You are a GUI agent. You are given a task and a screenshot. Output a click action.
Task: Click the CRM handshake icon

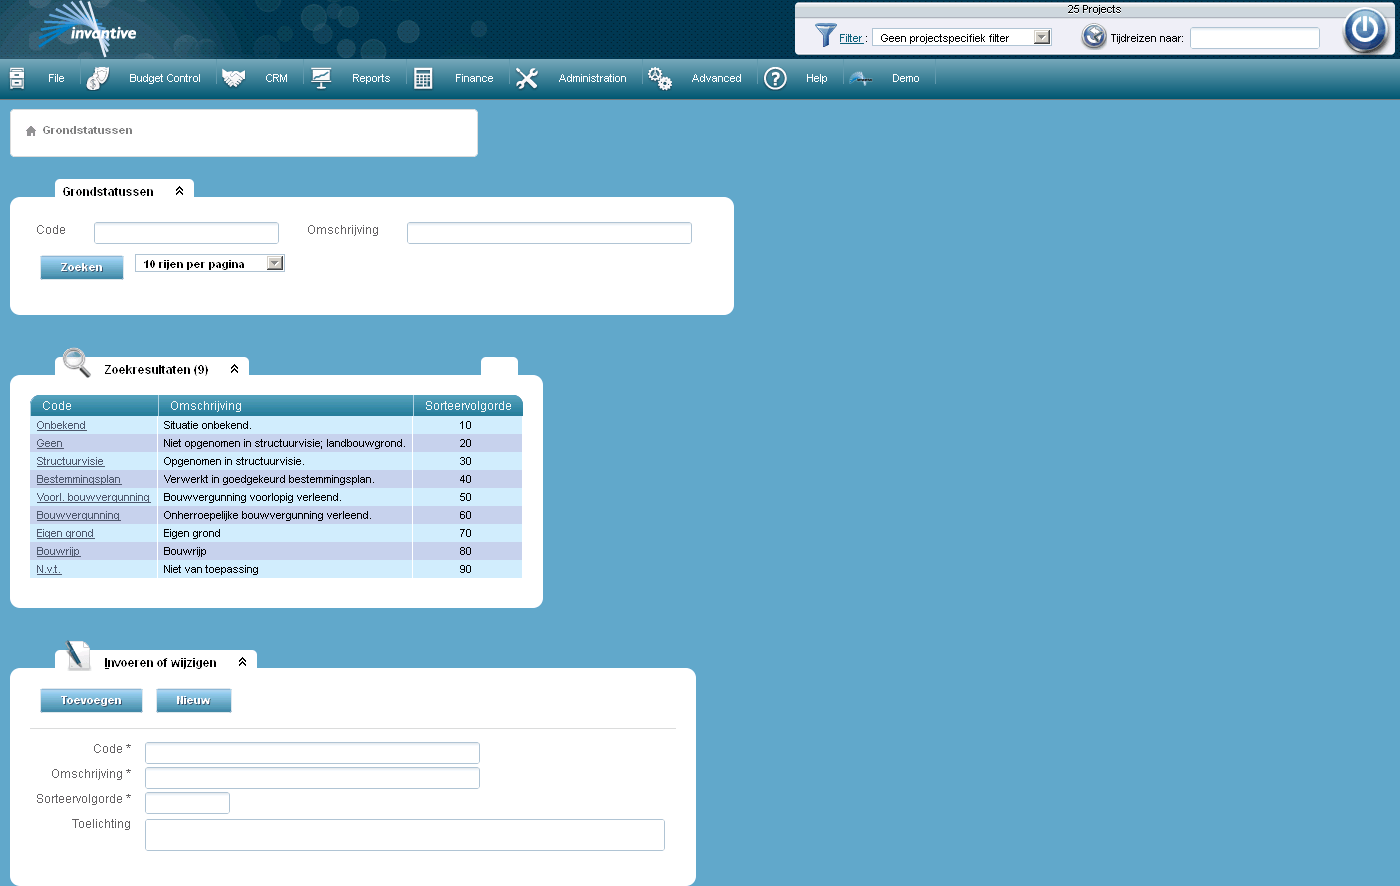(x=233, y=78)
